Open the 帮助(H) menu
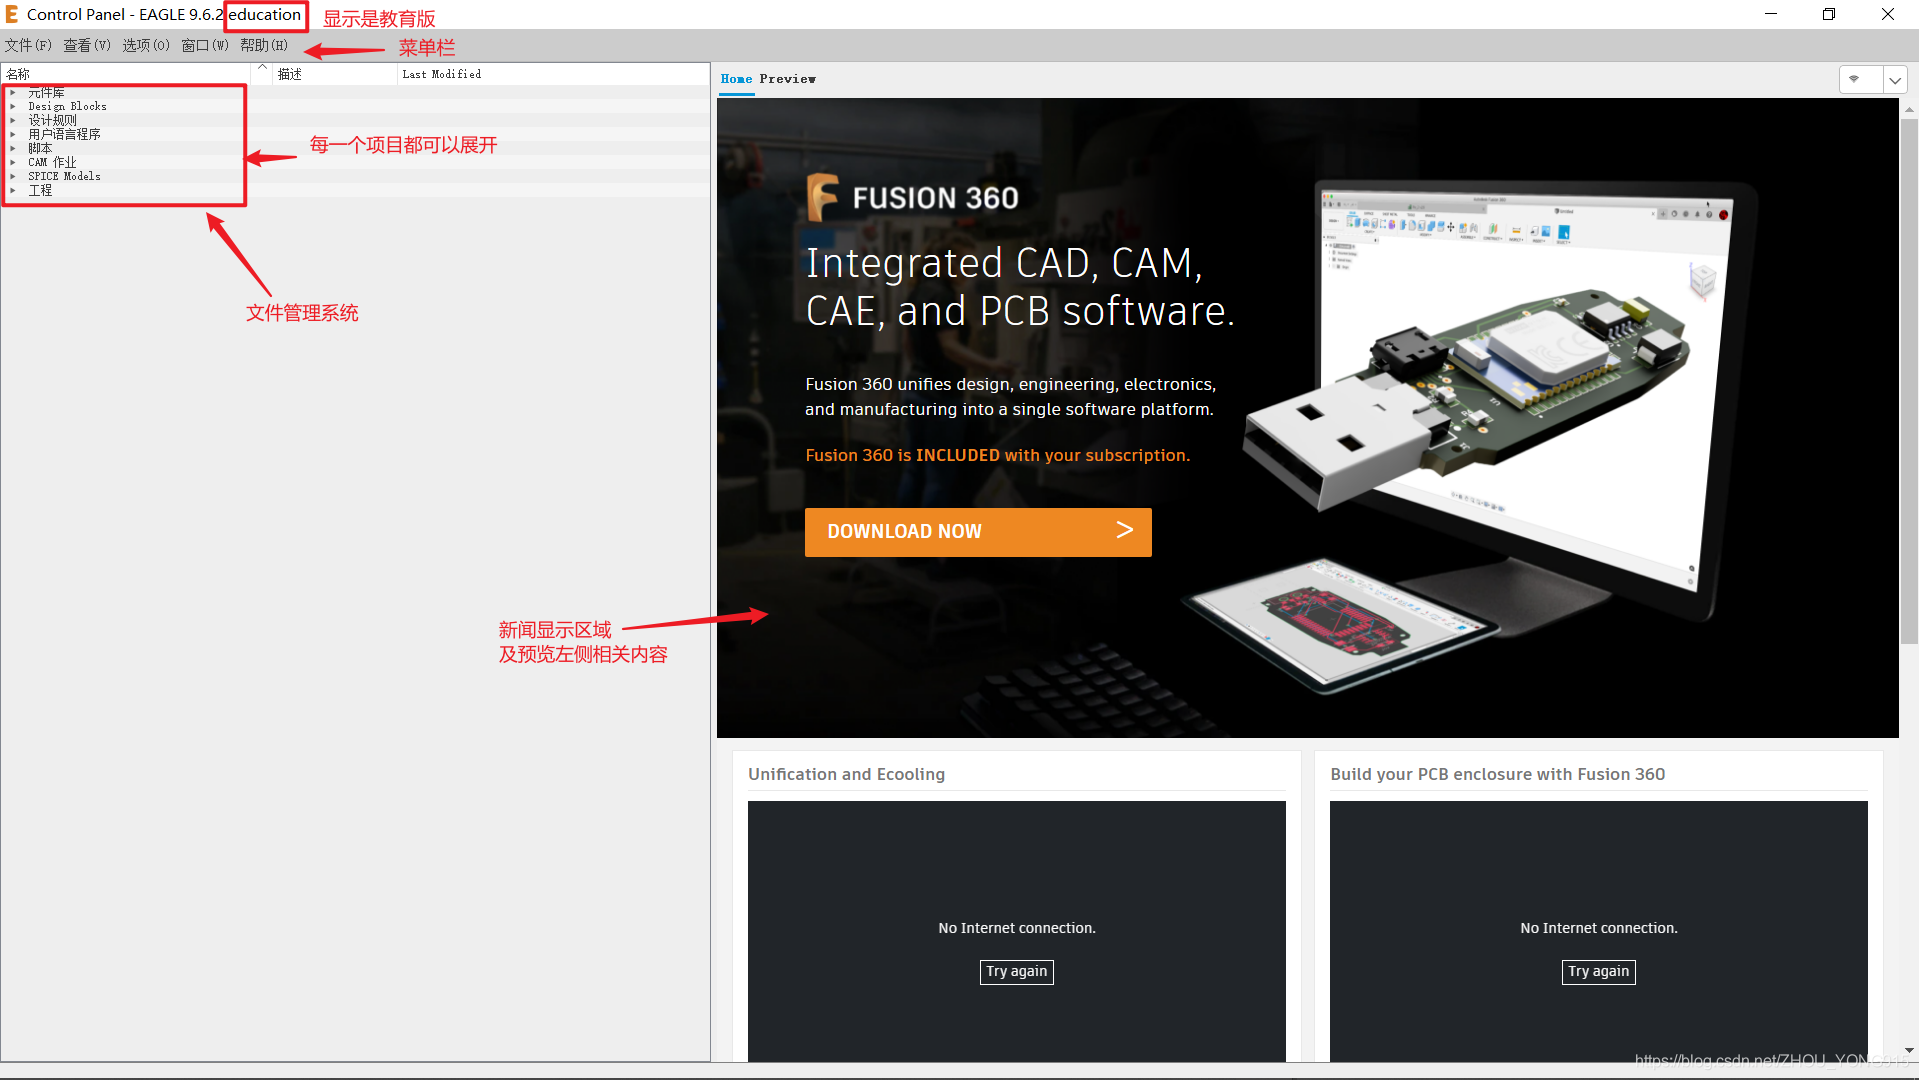This screenshot has height=1080, width=1919. 264,45
